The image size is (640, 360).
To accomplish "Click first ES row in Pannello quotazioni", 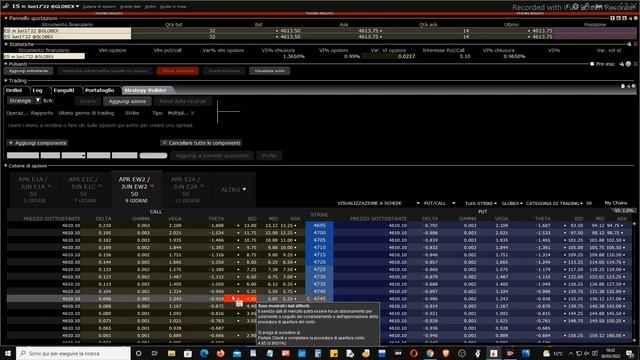I will [x=67, y=31].
